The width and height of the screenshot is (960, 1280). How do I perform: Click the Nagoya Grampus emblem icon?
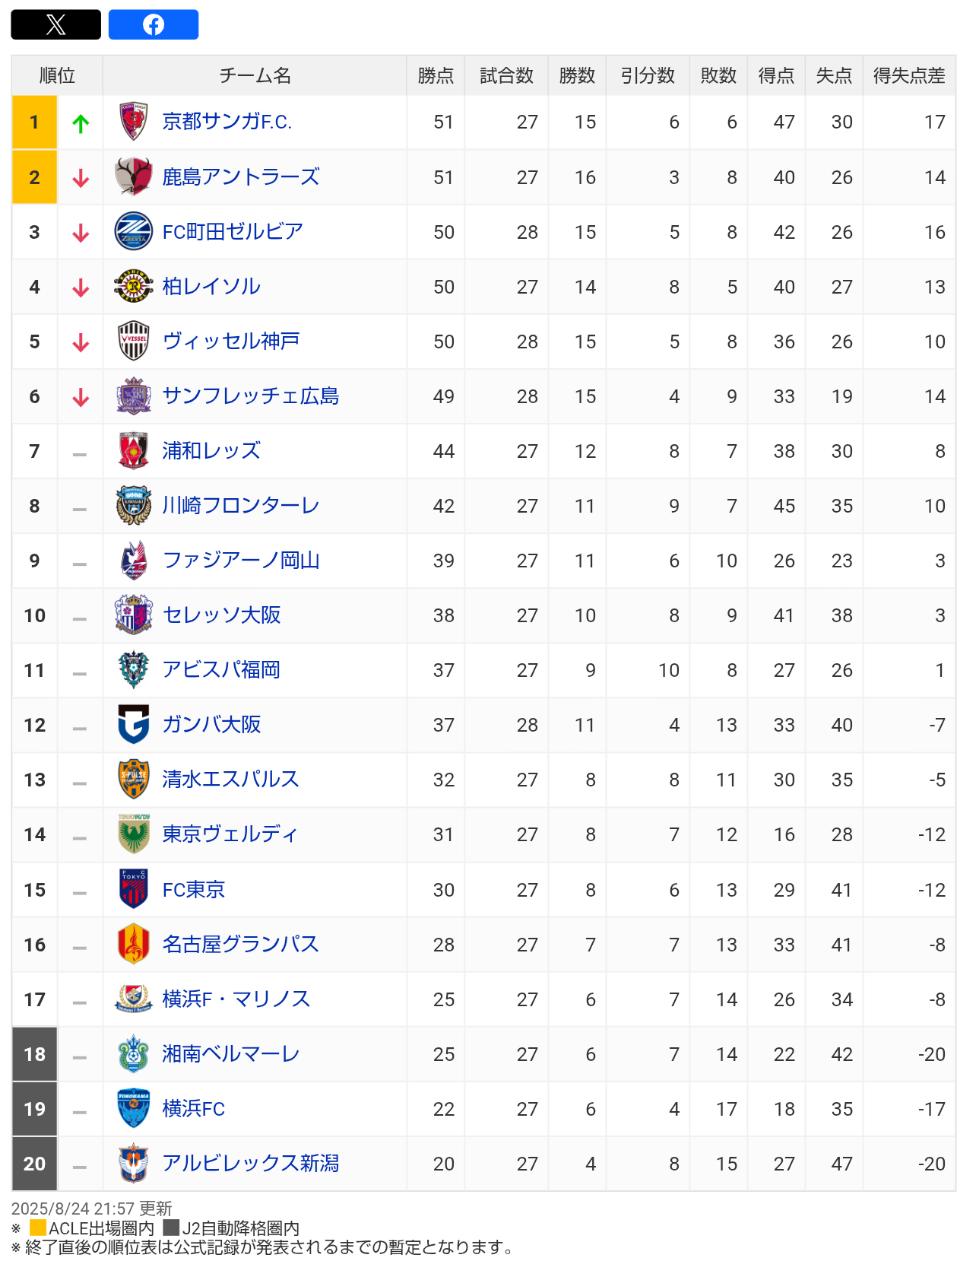click(133, 944)
